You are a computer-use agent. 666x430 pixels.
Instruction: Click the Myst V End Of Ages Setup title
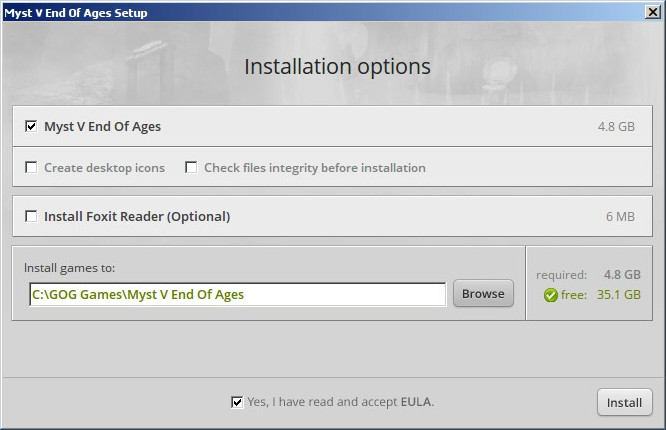point(76,13)
